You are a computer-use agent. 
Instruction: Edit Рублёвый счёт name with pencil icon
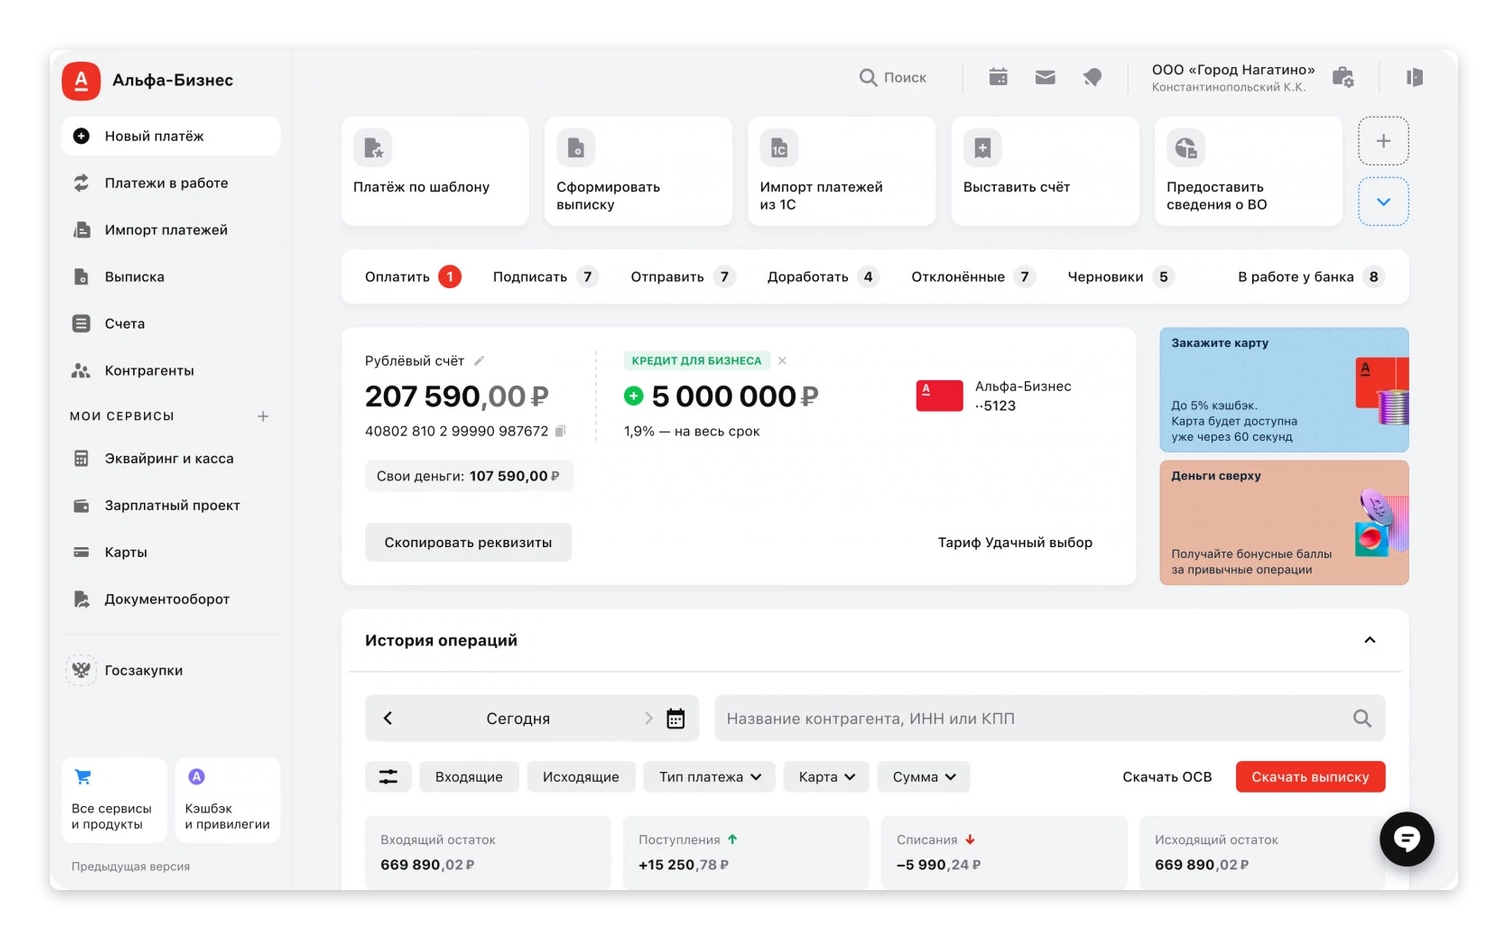tap(479, 361)
